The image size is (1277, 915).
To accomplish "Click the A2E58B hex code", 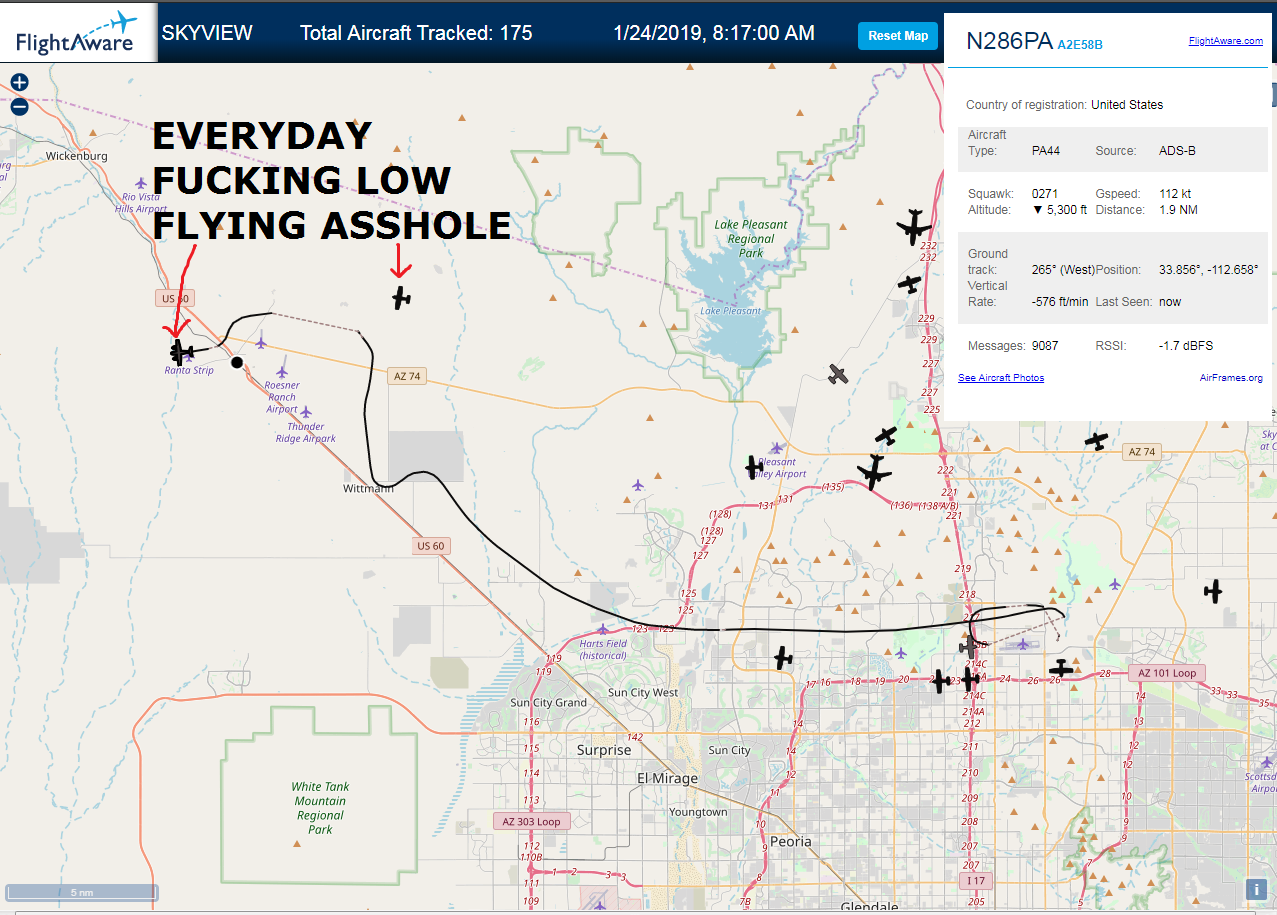I will pyautogui.click(x=1080, y=45).
